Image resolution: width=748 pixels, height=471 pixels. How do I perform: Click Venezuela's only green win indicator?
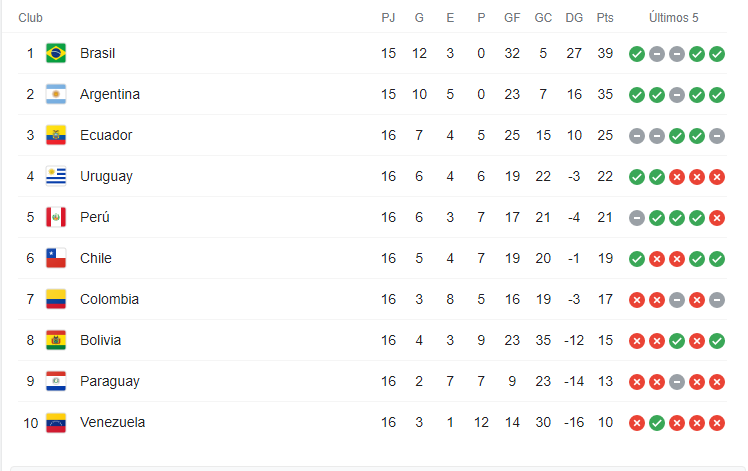(x=657, y=423)
